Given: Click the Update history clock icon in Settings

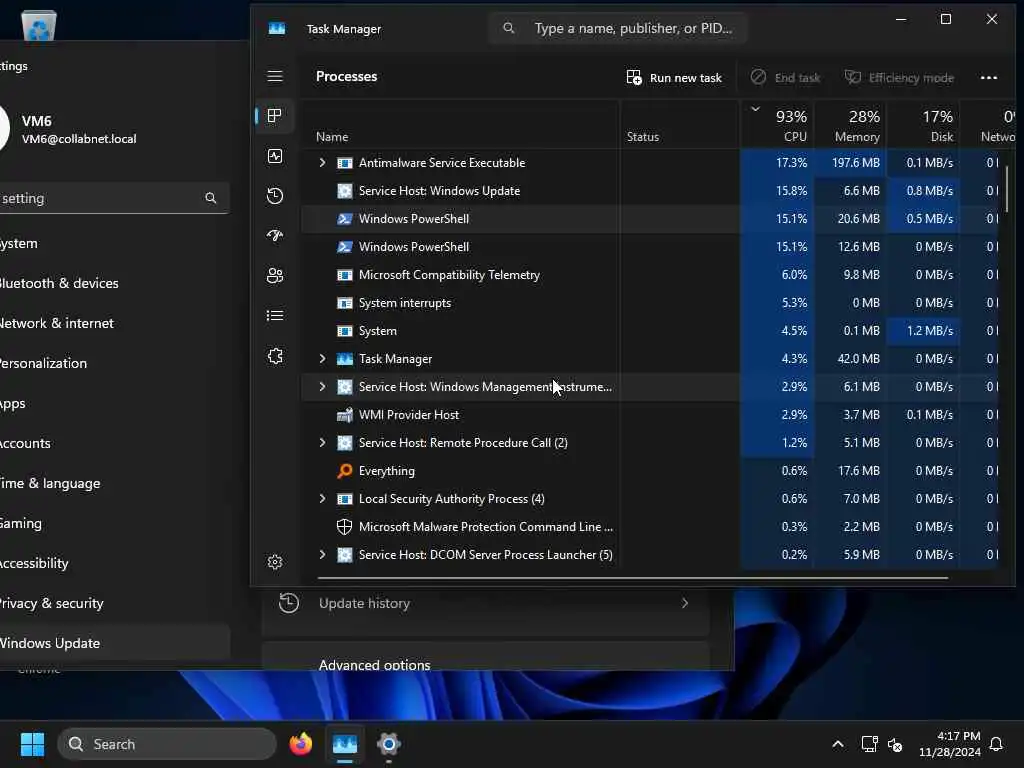Looking at the screenshot, I should point(289,603).
